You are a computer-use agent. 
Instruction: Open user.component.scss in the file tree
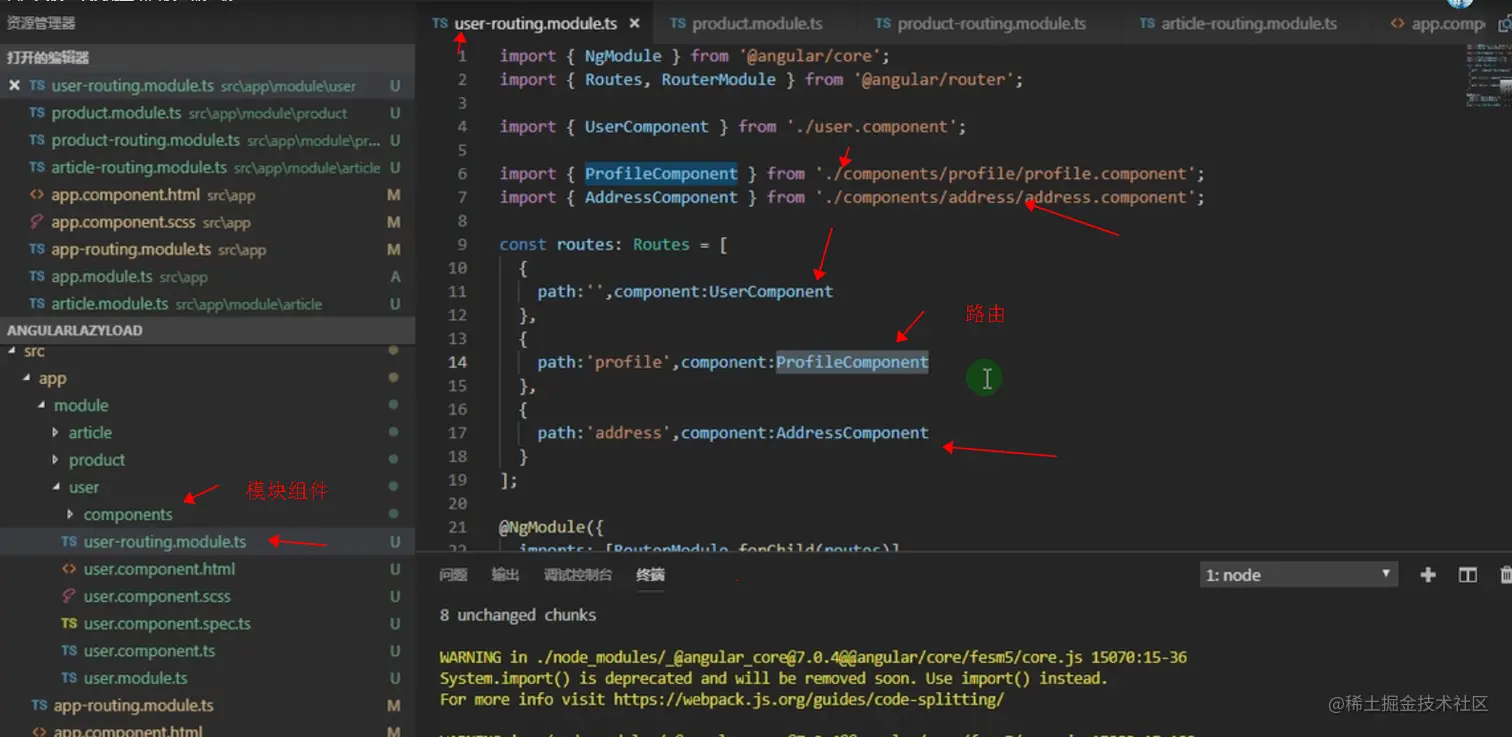tap(207, 596)
